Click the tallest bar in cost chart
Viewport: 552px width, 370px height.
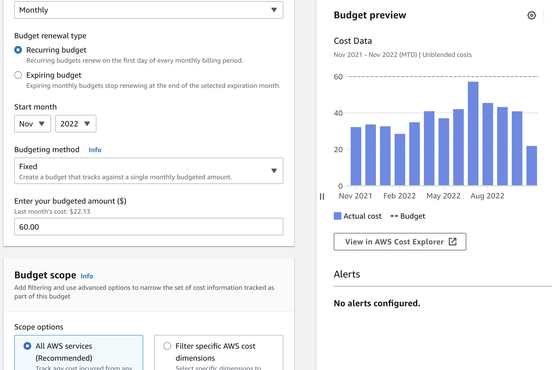(x=473, y=133)
